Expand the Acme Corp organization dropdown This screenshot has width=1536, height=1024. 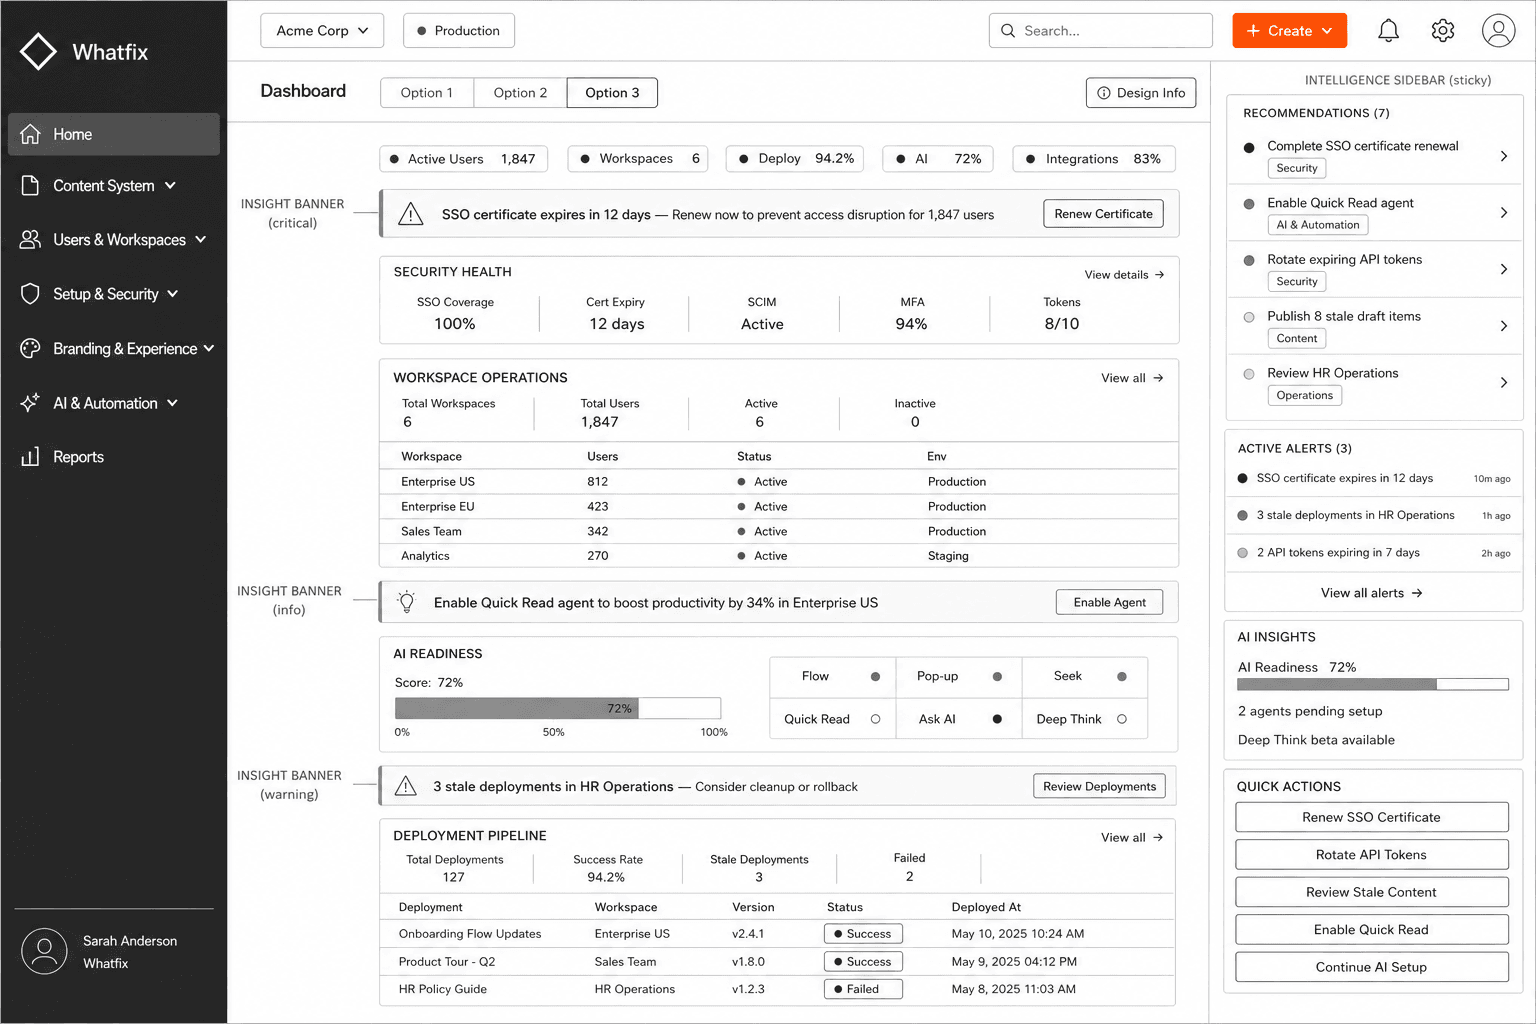coord(322,31)
